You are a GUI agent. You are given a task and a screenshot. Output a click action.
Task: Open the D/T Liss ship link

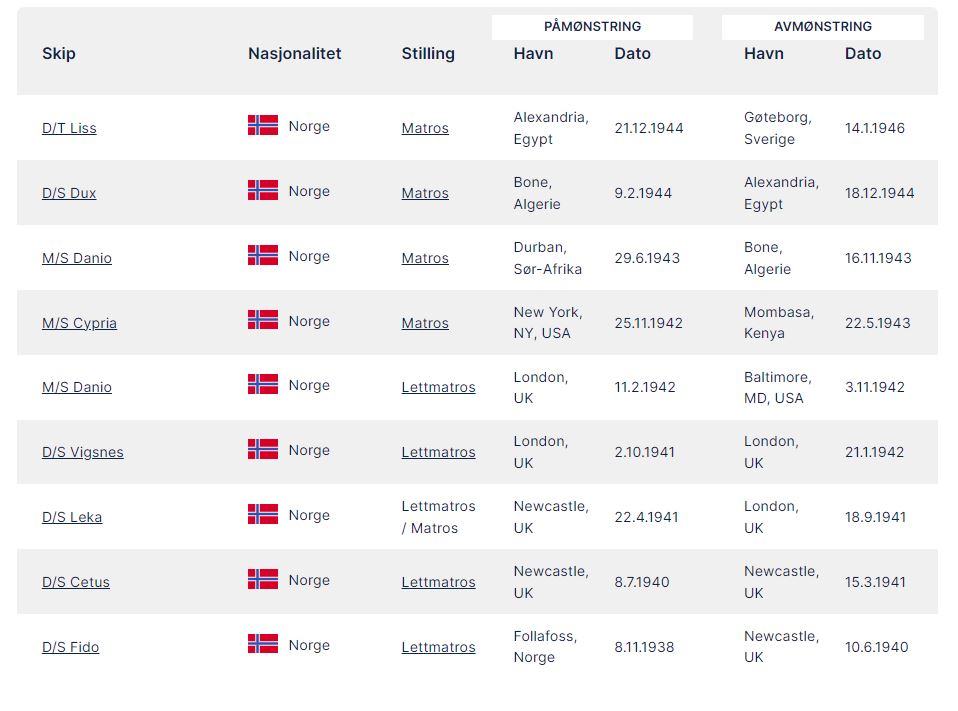coord(69,128)
